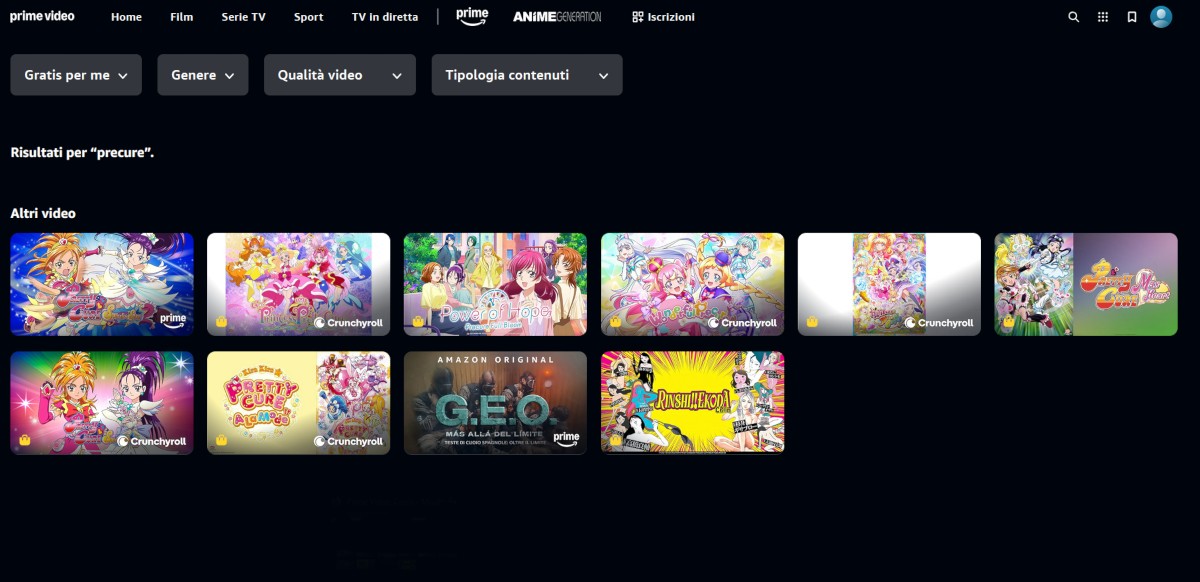Click shopping bag badge on Rinshi!! Ekoda card

(614, 440)
